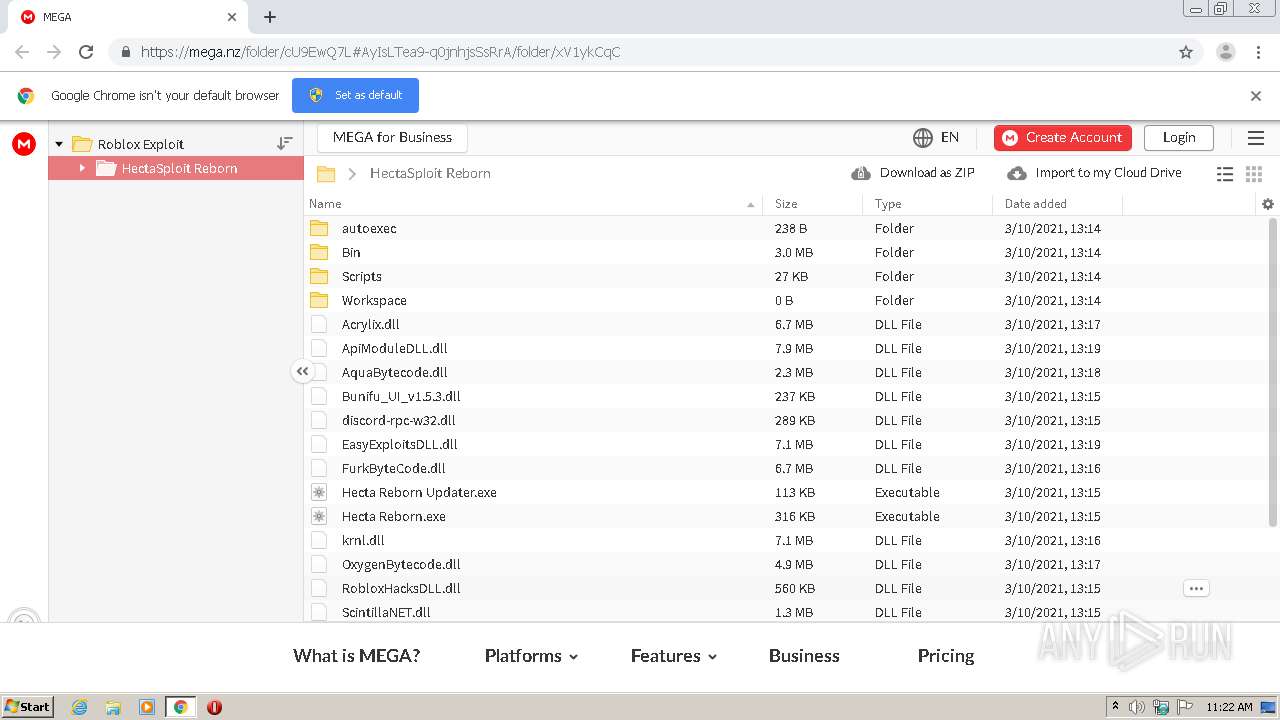Image resolution: width=1280 pixels, height=720 pixels.
Task: Open the Pricing footer menu item
Action: (x=946, y=656)
